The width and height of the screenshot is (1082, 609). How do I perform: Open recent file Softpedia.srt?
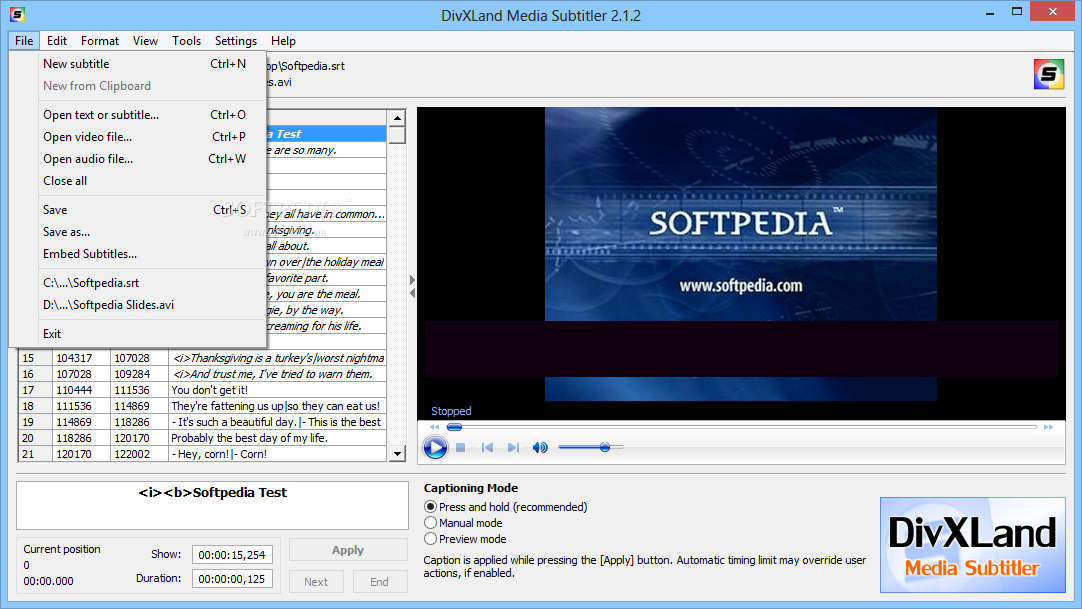click(x=138, y=283)
